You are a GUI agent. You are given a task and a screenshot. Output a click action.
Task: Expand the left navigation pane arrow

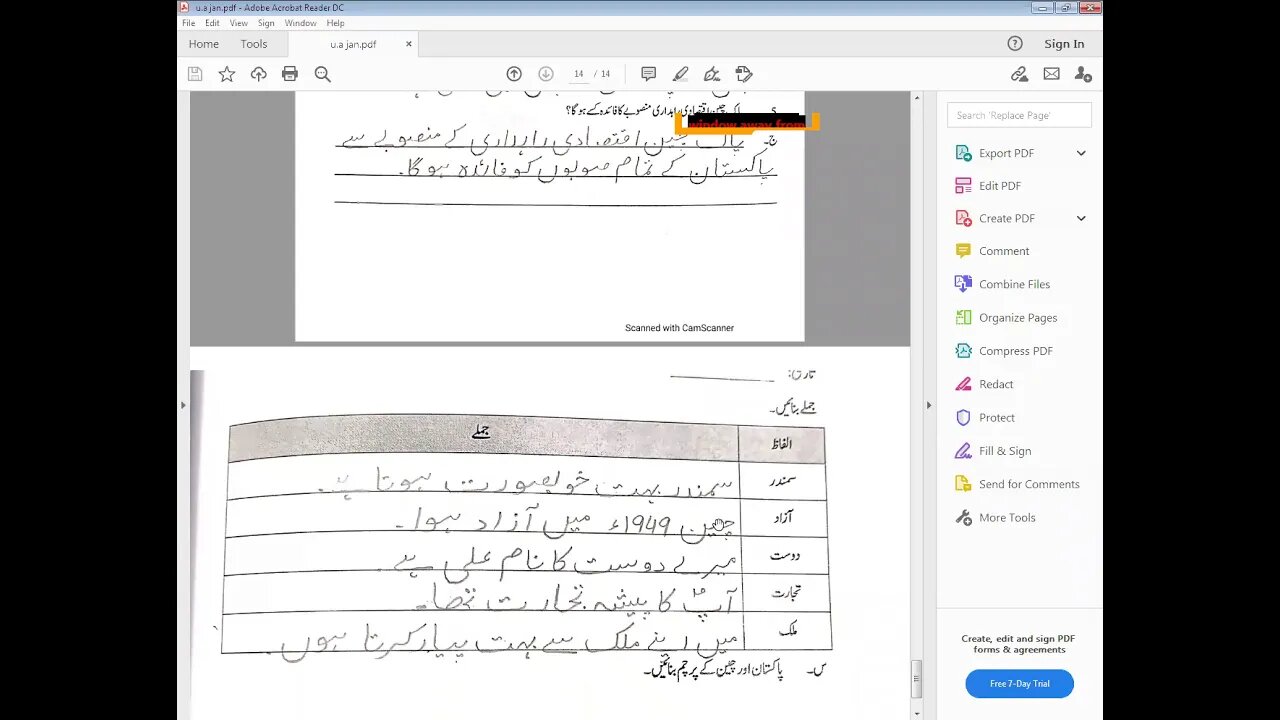tap(183, 405)
